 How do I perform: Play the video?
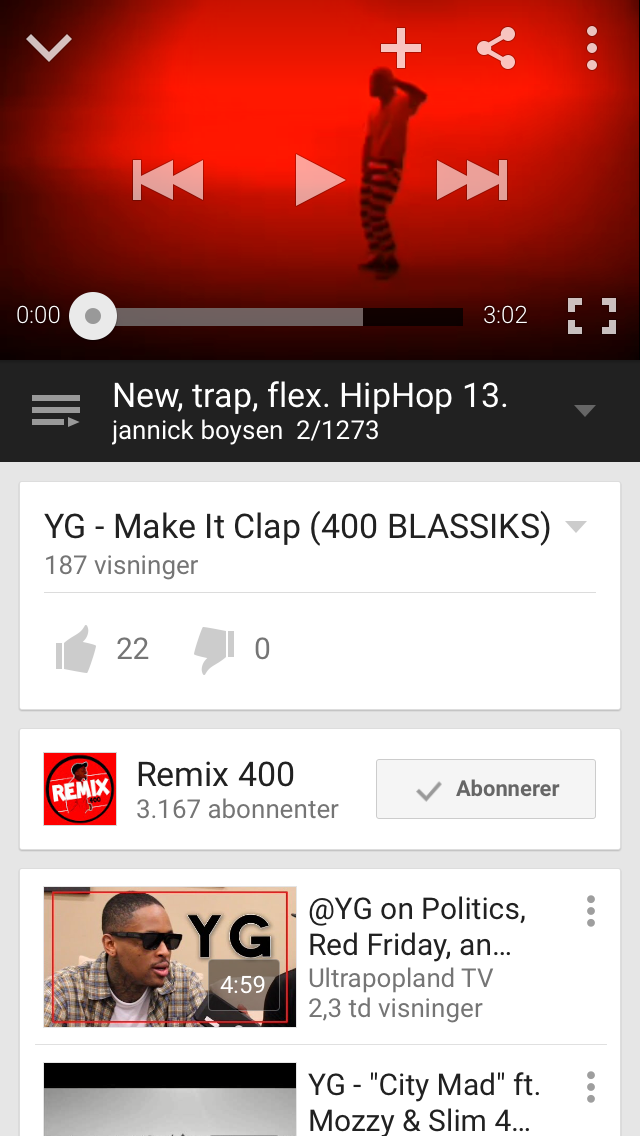[319, 179]
